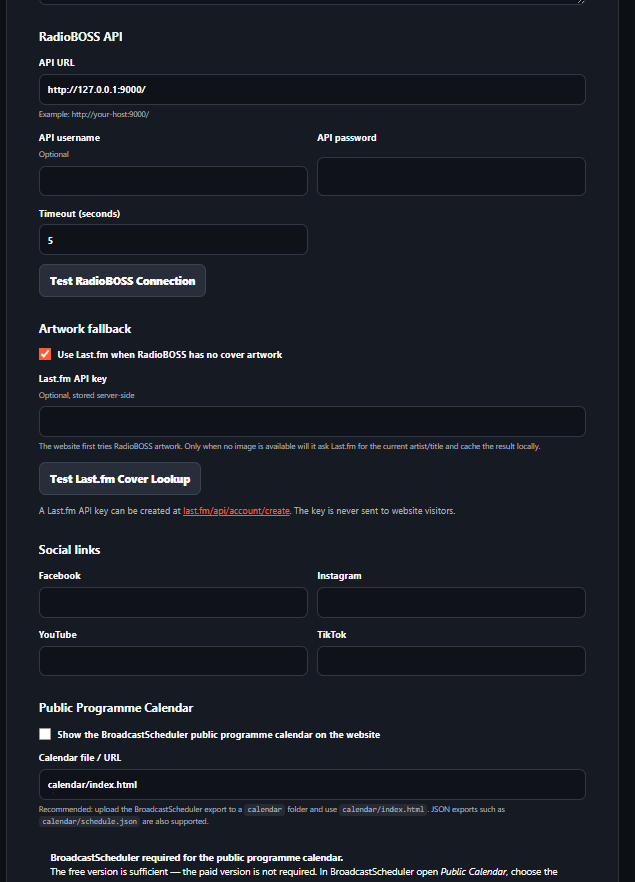Click Test RadioBOSS Connection button
Image resolution: width=635 pixels, height=882 pixels.
click(122, 281)
